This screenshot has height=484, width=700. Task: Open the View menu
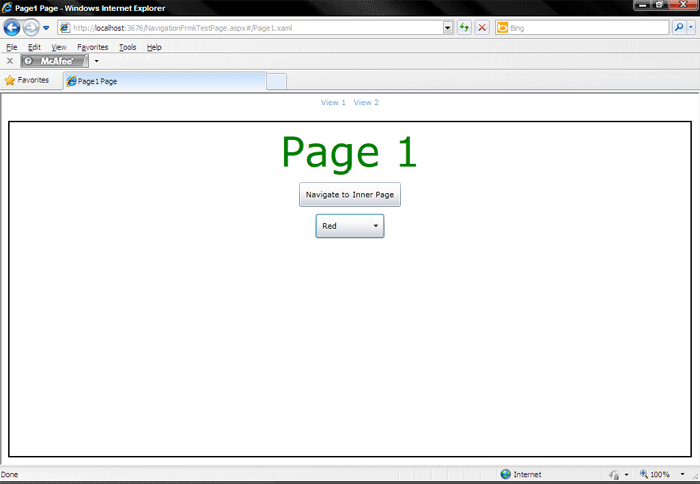tap(58, 47)
